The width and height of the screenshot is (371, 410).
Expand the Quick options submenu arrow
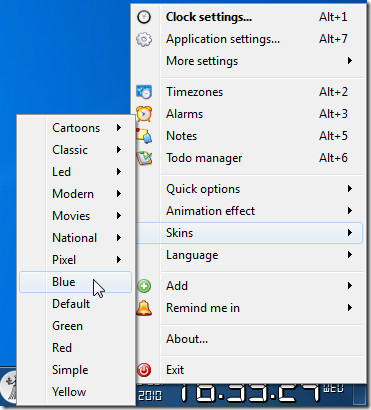point(349,189)
